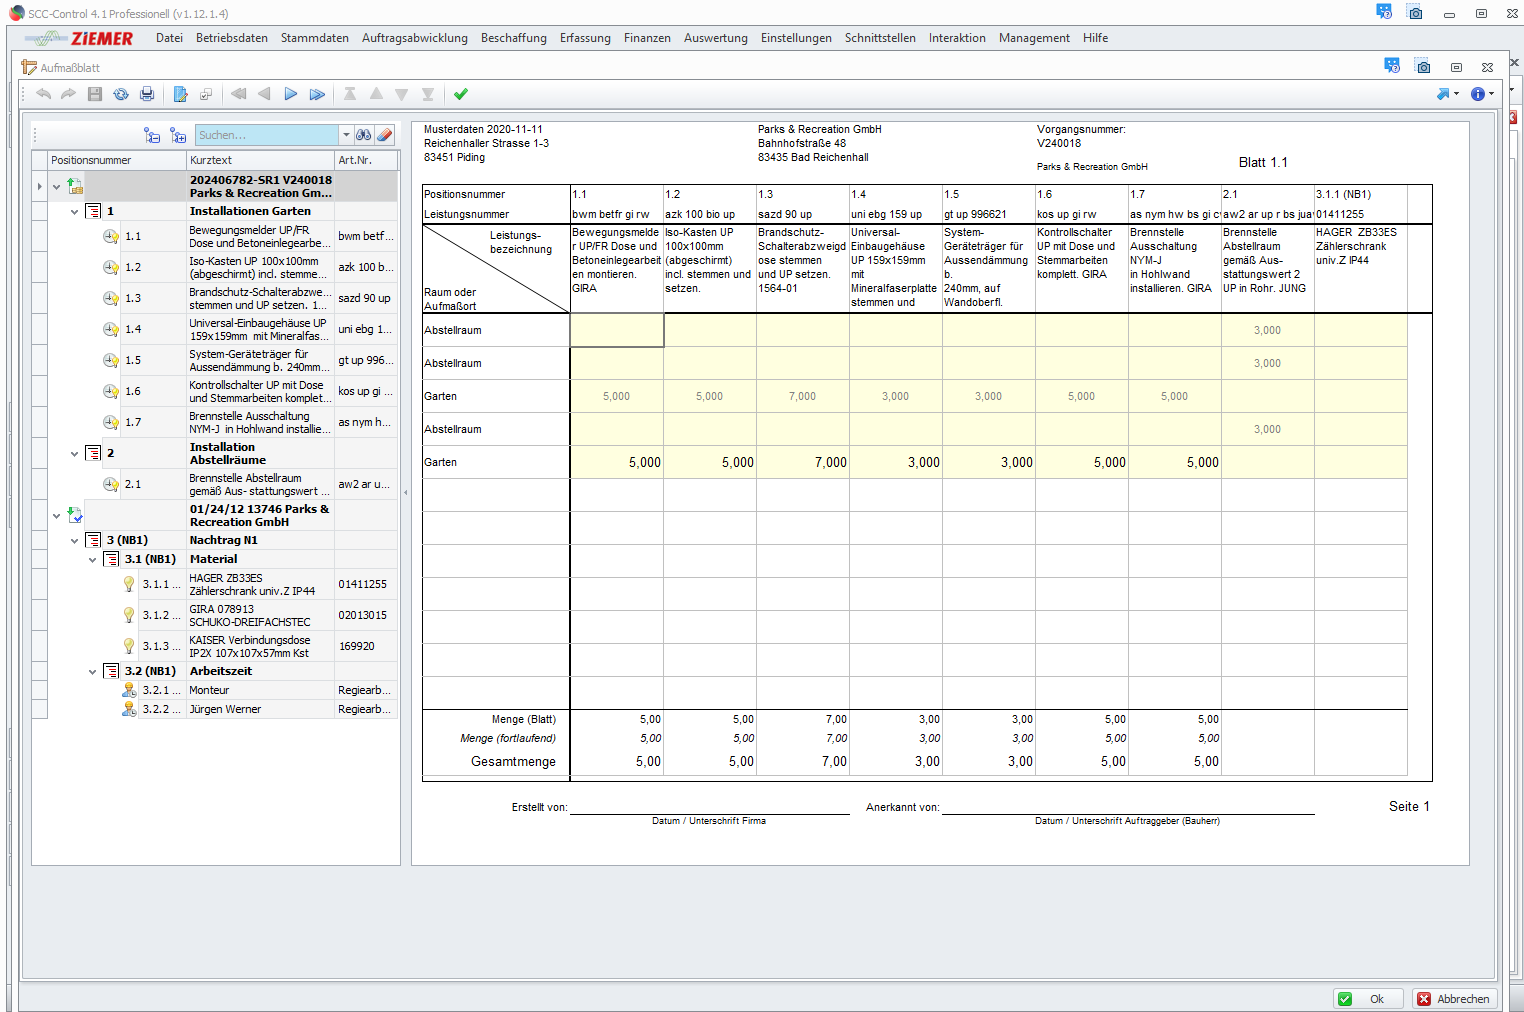Collapse the Installationen Garten tree node

pos(74,212)
